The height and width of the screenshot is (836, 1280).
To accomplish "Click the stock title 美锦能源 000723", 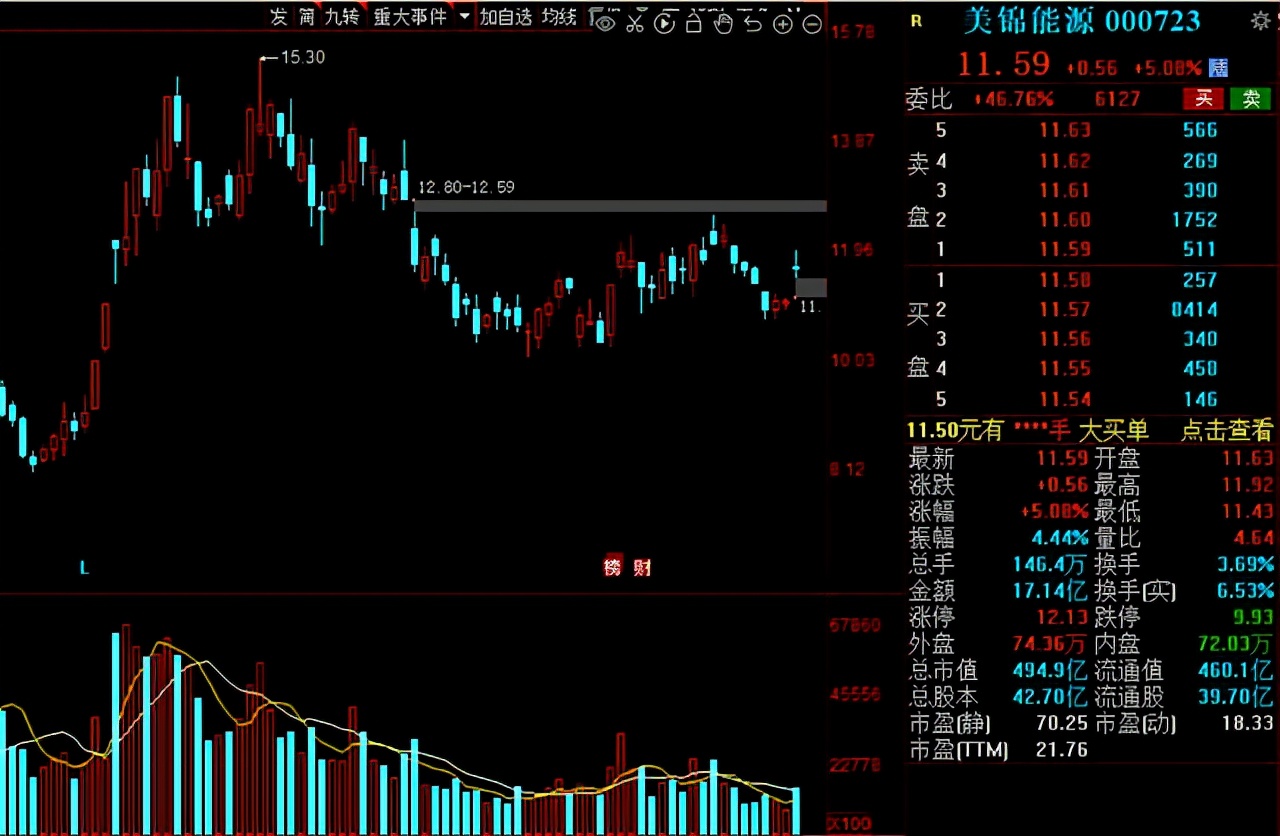I will click(x=1081, y=21).
